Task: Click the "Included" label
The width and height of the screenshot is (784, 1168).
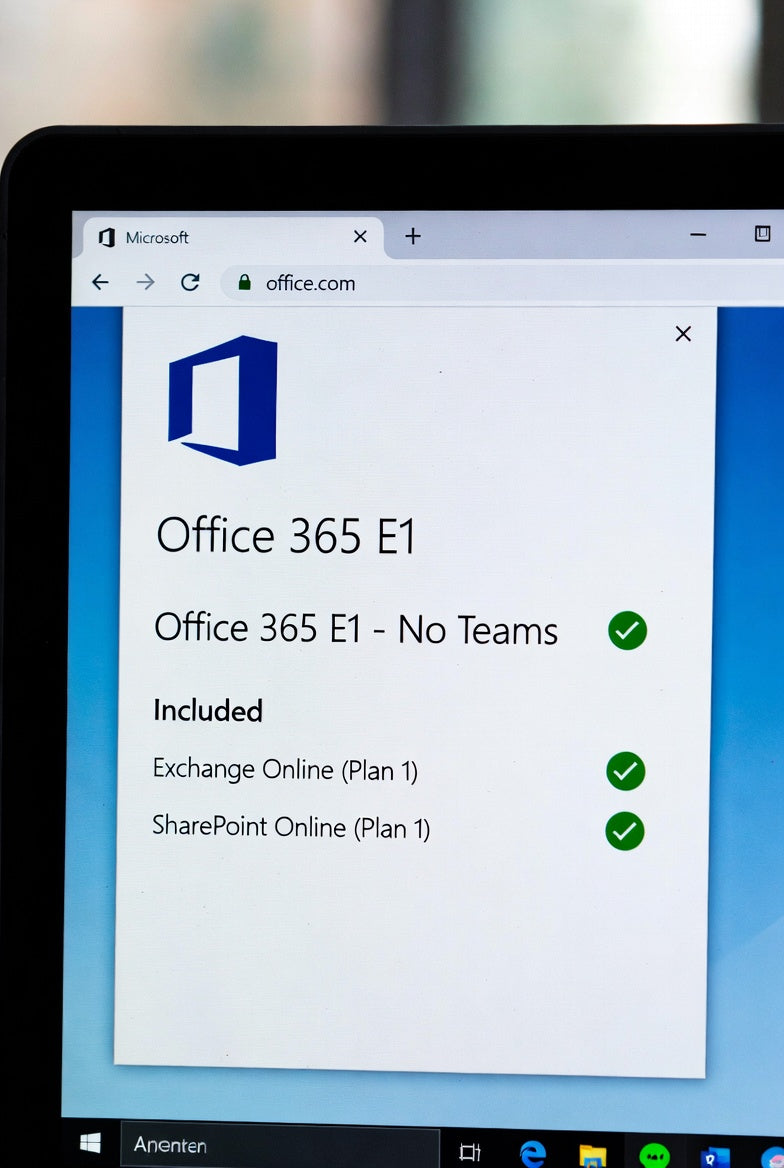Action: point(208,710)
